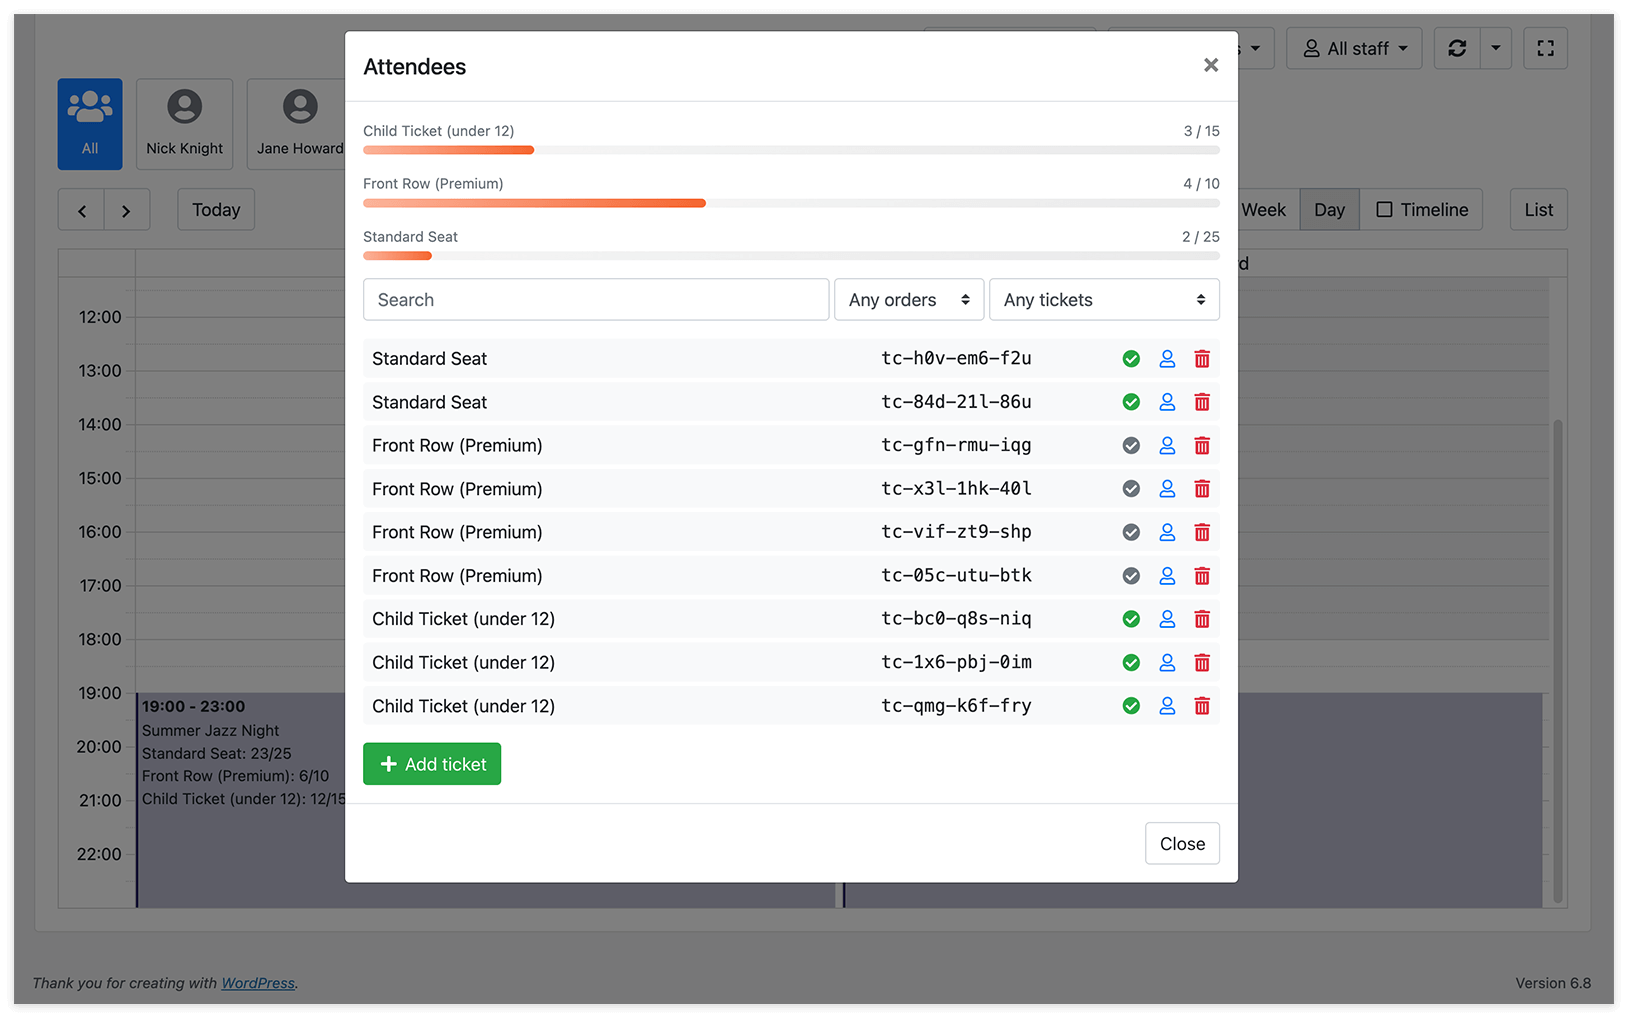Select the All staff tab
Screen dimensions: 1628x1018
(90, 124)
